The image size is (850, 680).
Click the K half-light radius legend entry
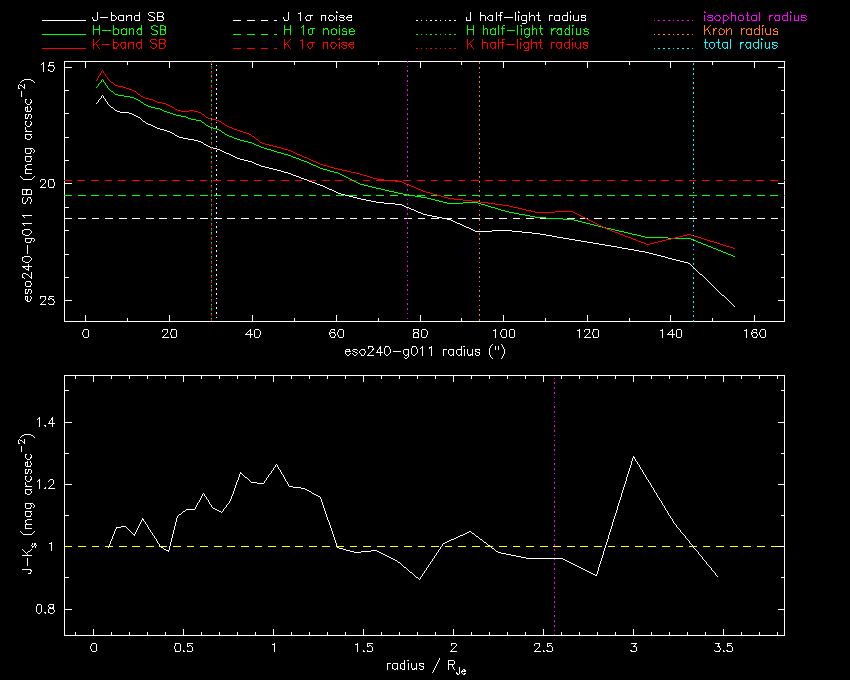pos(527,45)
